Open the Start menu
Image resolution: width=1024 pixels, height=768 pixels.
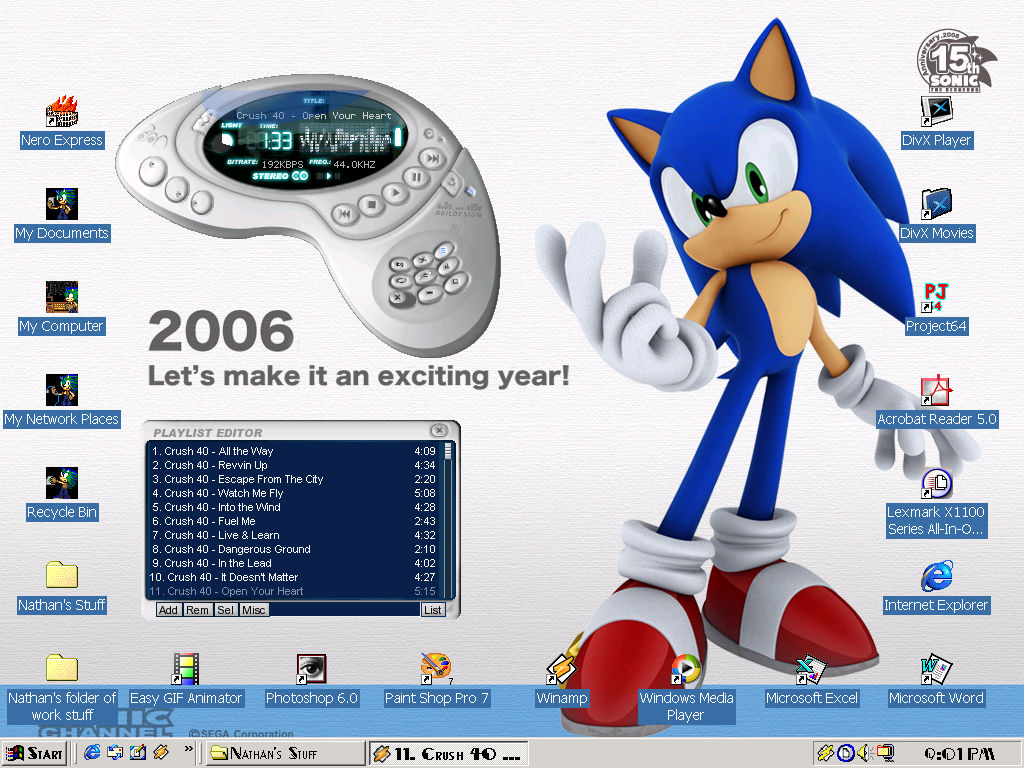[x=34, y=753]
